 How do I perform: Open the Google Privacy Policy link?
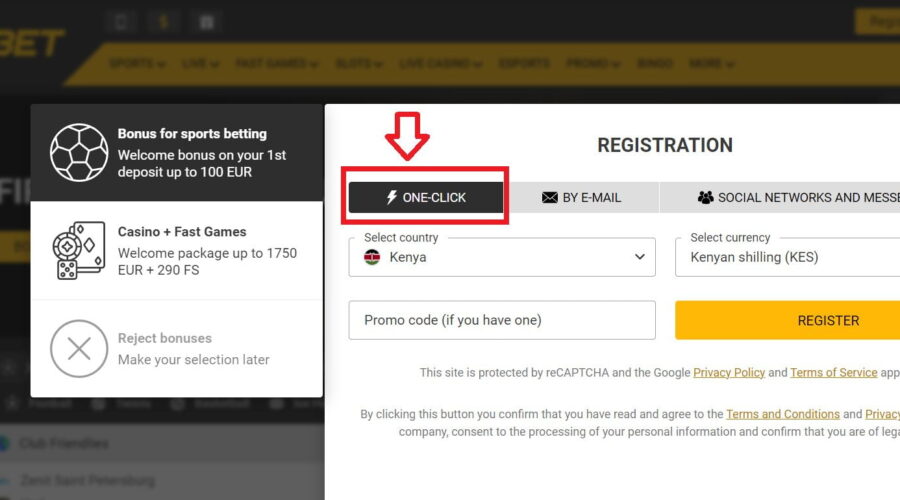pos(729,373)
